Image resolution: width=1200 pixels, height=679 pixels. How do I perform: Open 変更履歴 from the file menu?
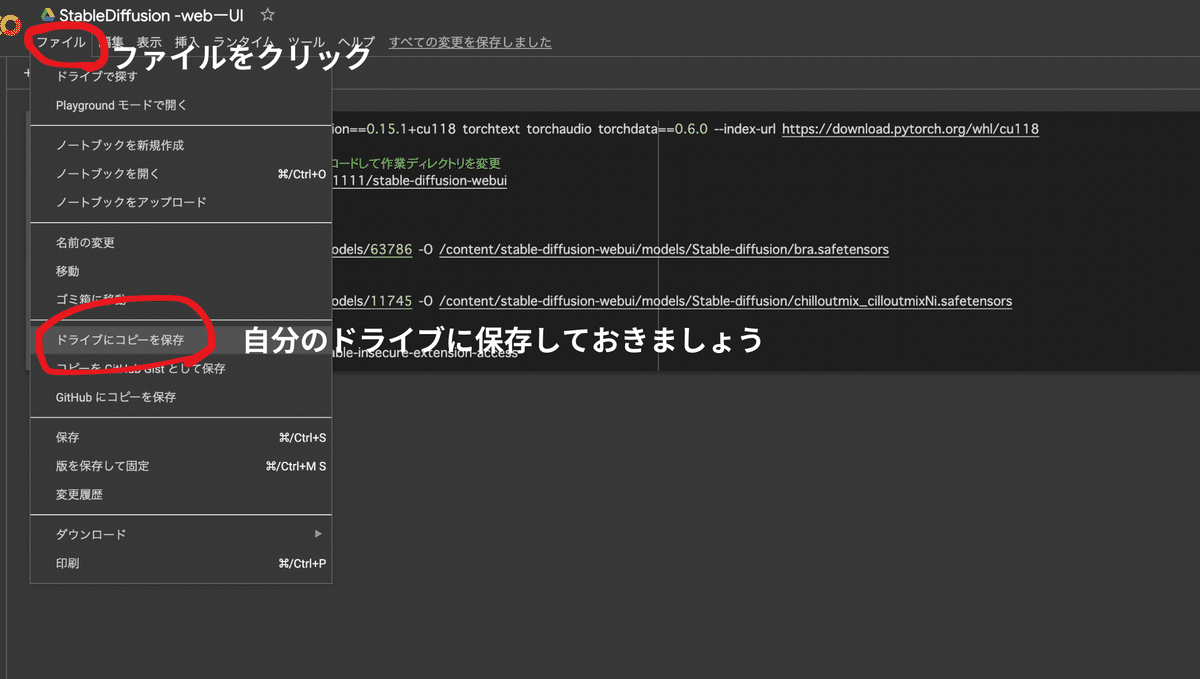[180, 494]
